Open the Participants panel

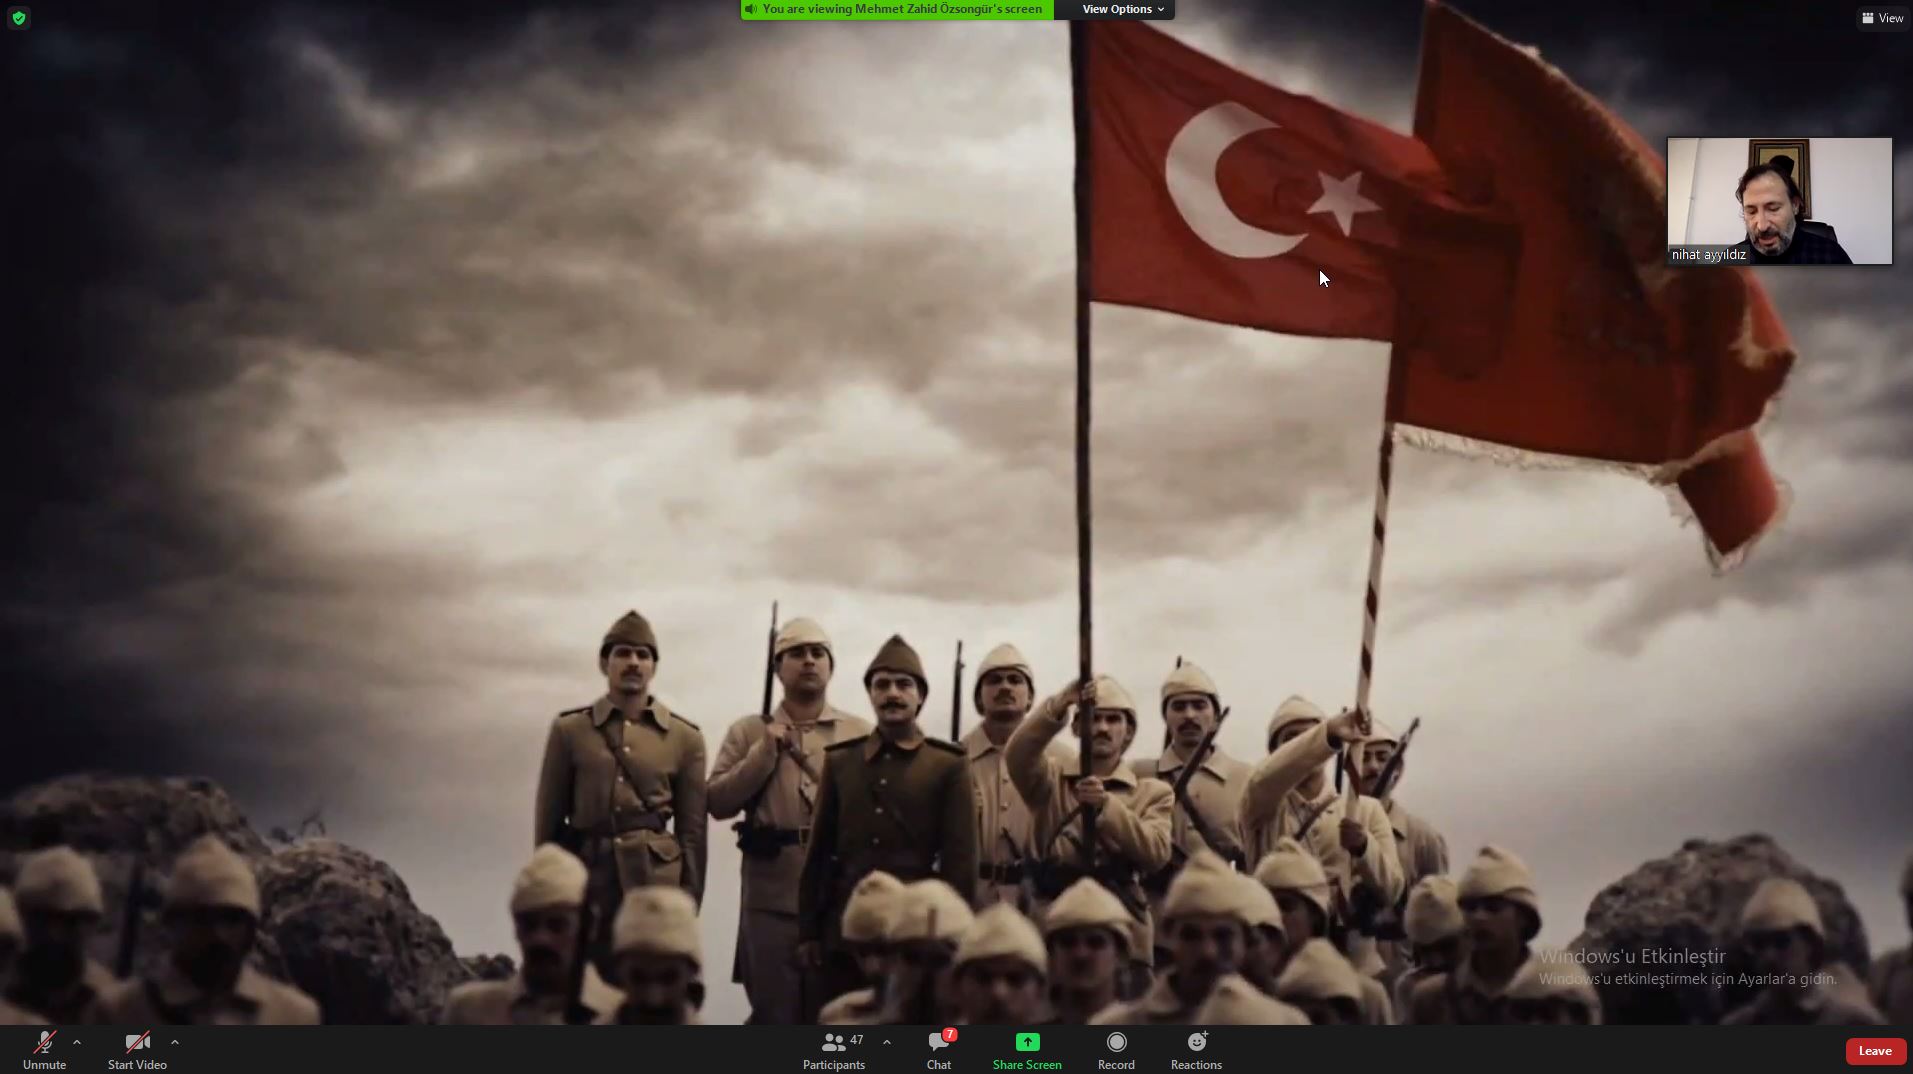click(834, 1050)
